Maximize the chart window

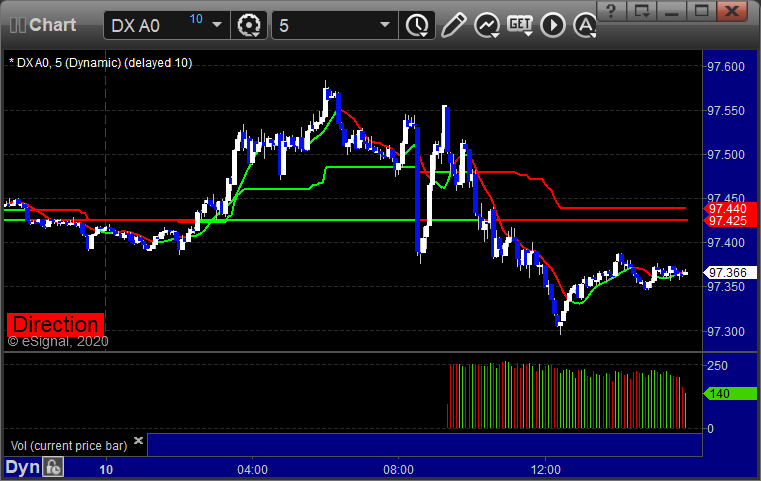[x=701, y=11]
